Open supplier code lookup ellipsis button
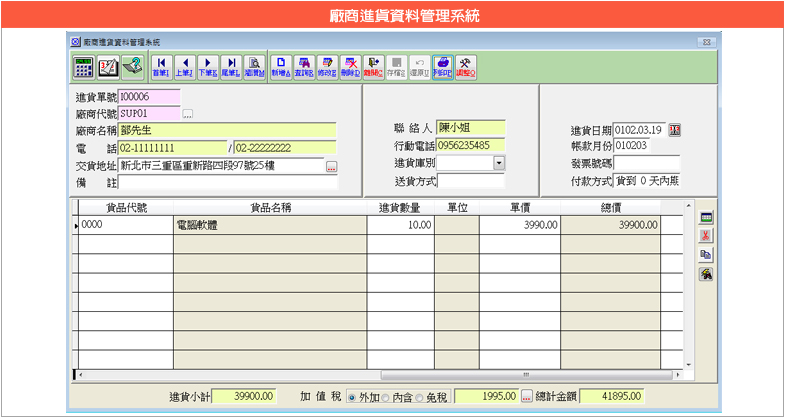786x420 pixels. (187, 113)
